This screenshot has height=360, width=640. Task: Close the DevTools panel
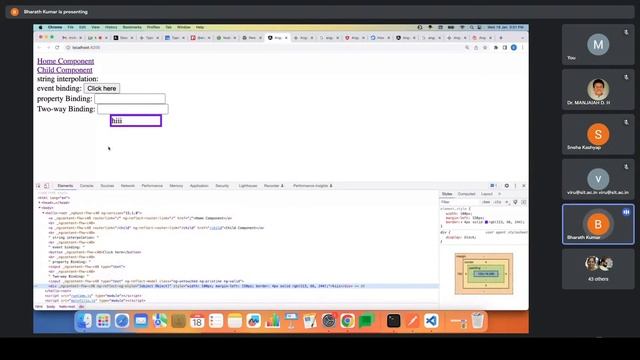click(x=524, y=186)
